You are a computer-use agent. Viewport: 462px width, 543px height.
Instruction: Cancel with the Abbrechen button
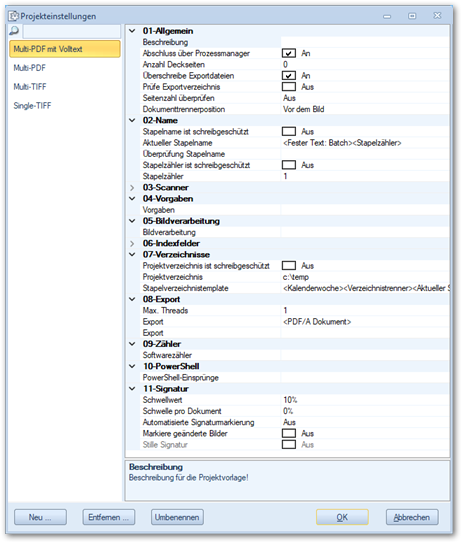[x=412, y=517]
